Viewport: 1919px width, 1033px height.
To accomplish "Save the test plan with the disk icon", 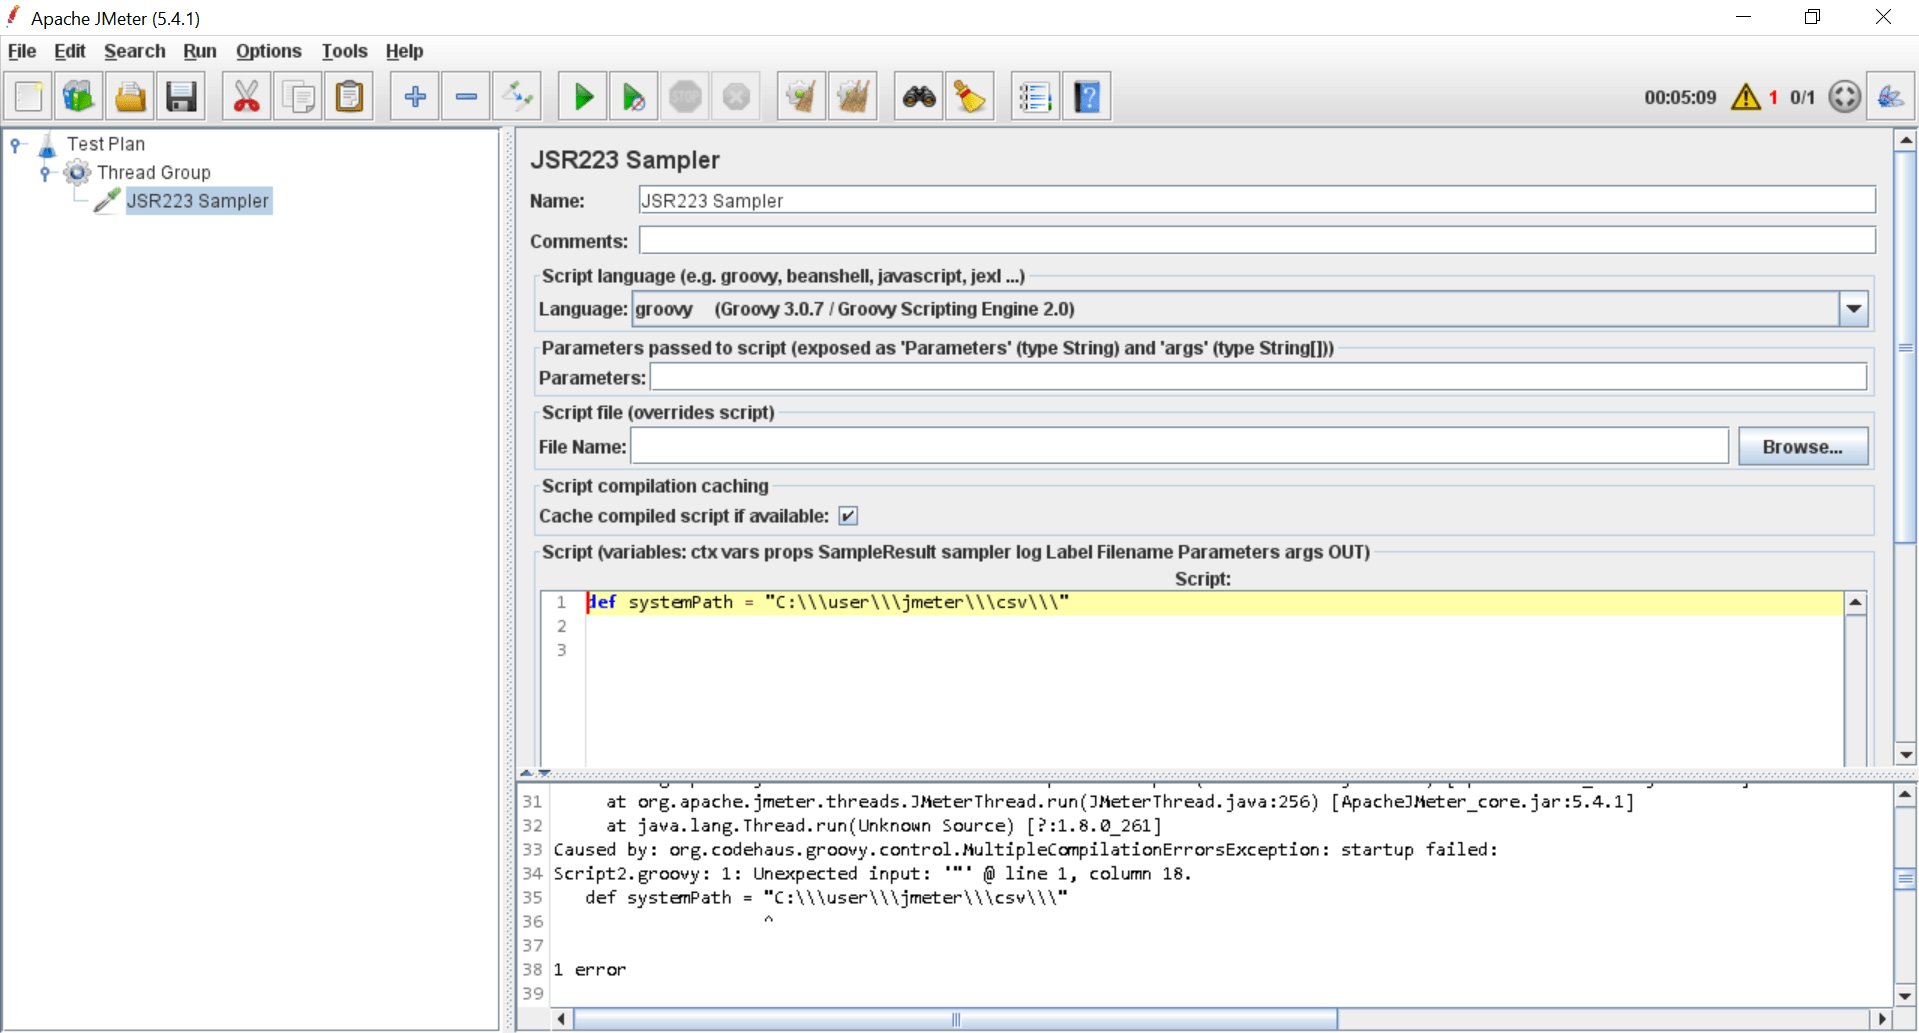I will pyautogui.click(x=181, y=96).
